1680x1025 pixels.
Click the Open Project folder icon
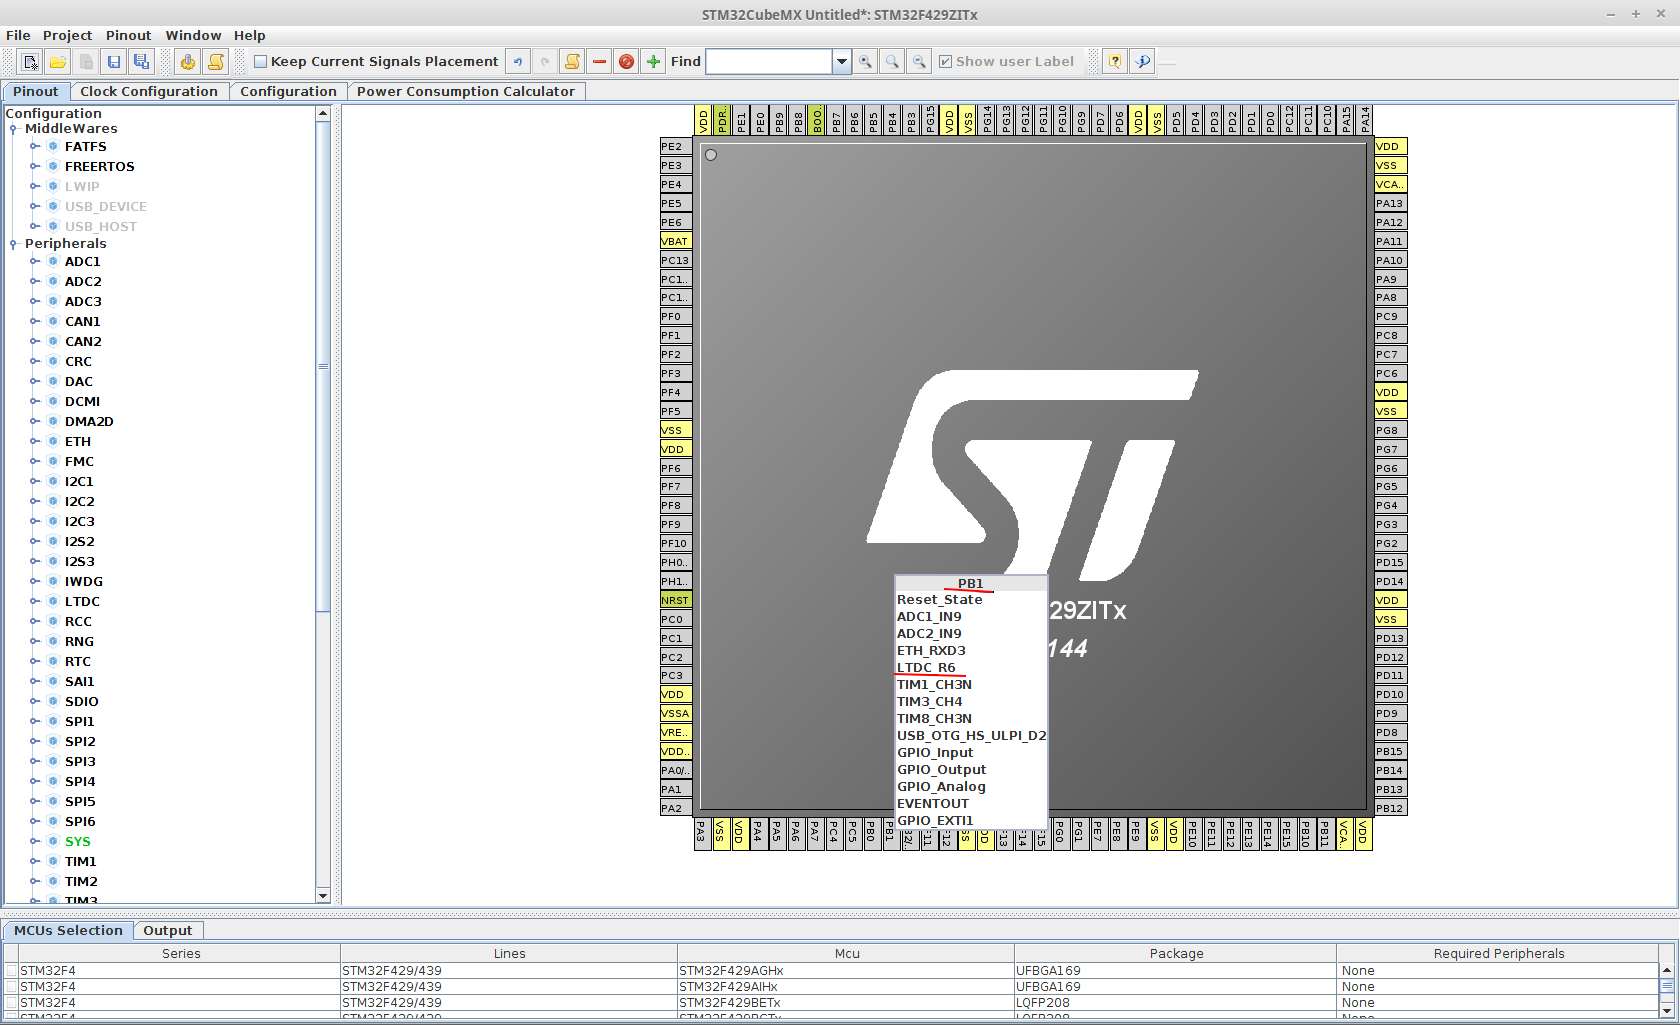click(x=58, y=62)
